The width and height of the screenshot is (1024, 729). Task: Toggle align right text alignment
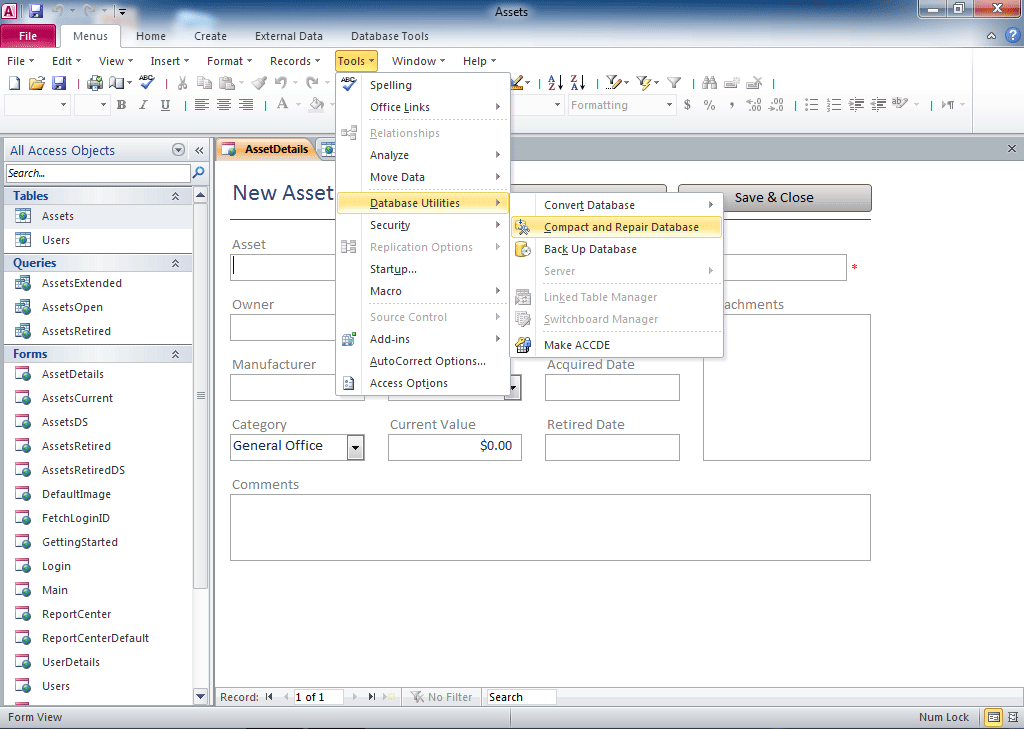(246, 105)
